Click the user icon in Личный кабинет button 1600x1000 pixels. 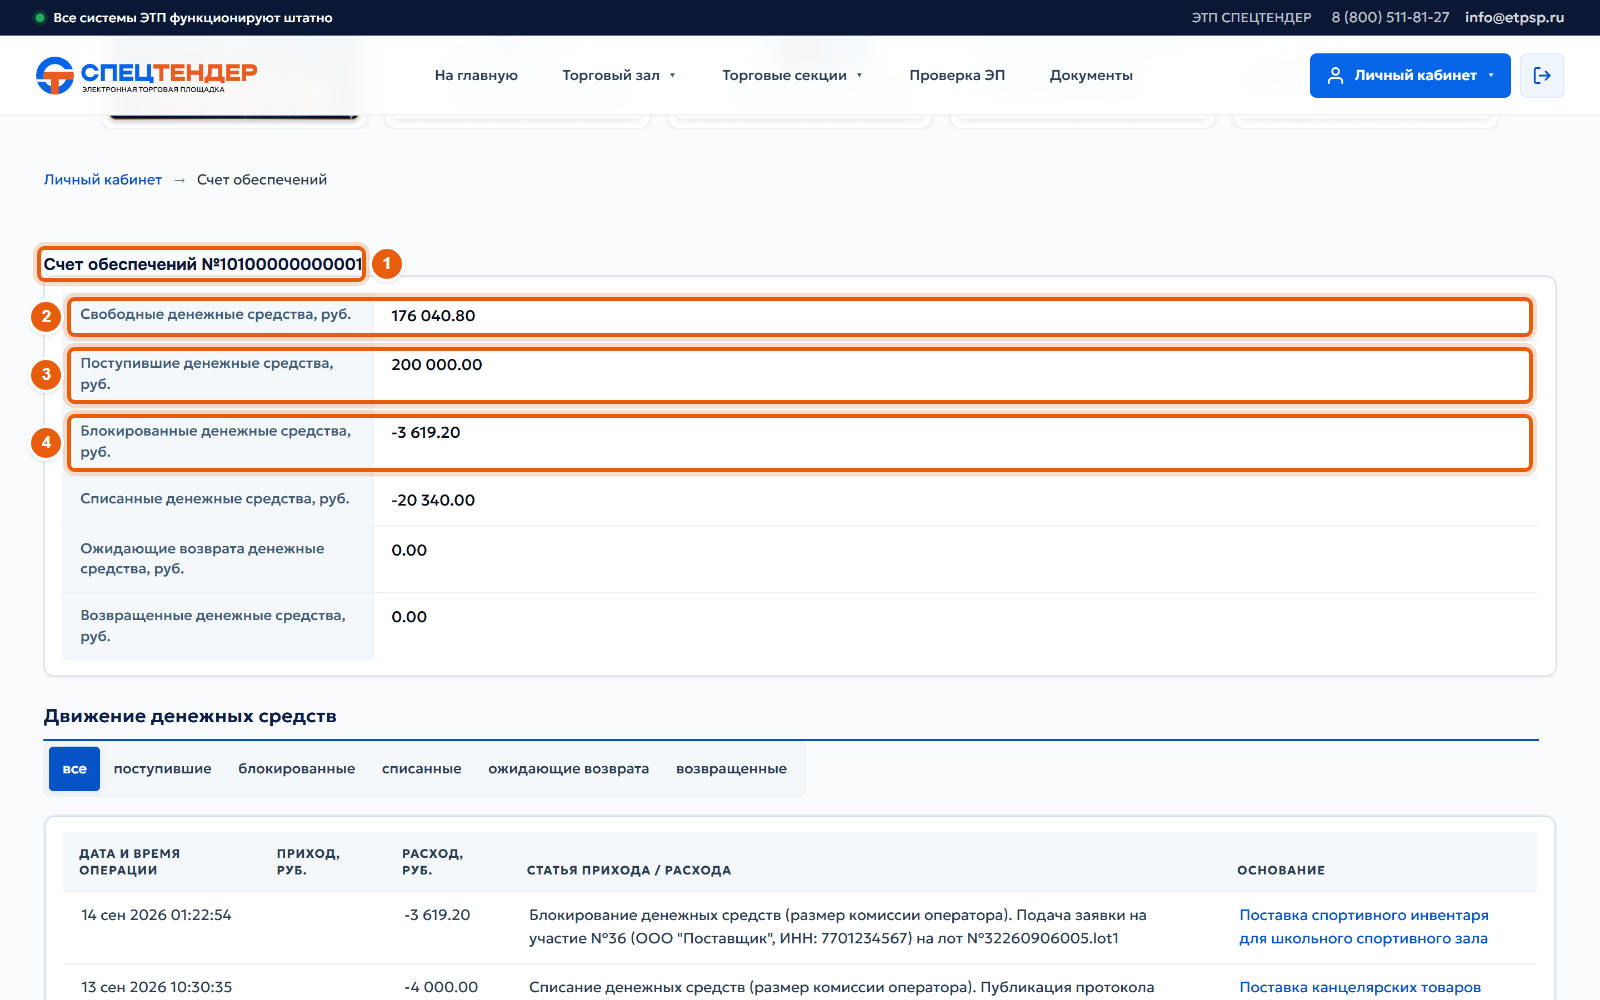(x=1335, y=75)
